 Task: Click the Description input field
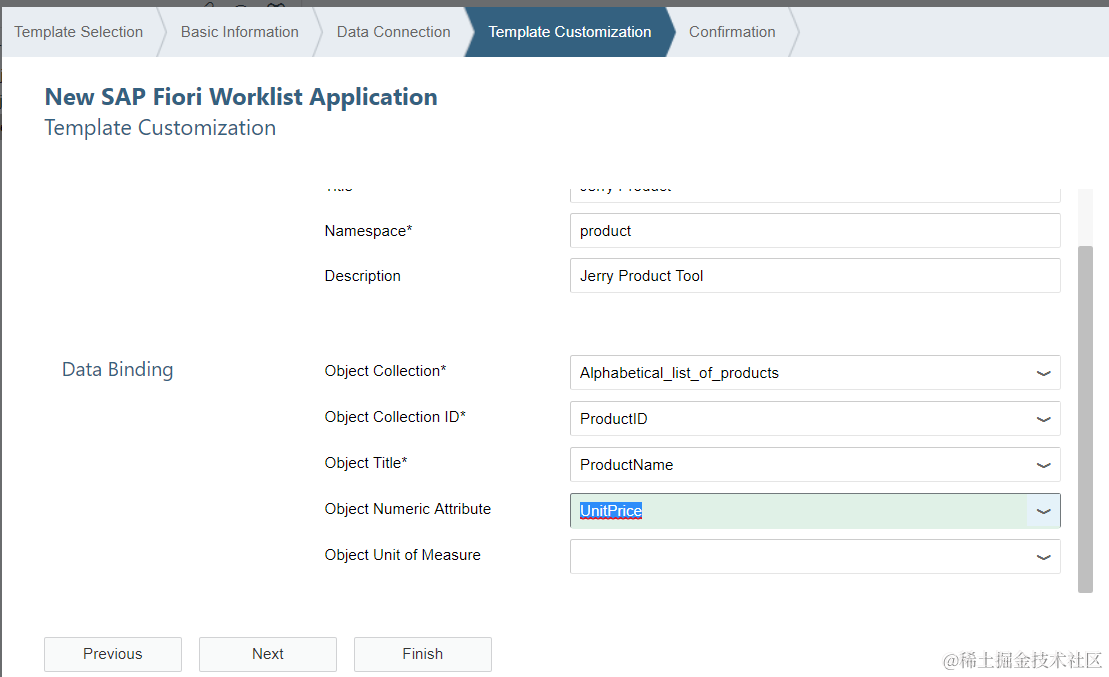coord(815,276)
